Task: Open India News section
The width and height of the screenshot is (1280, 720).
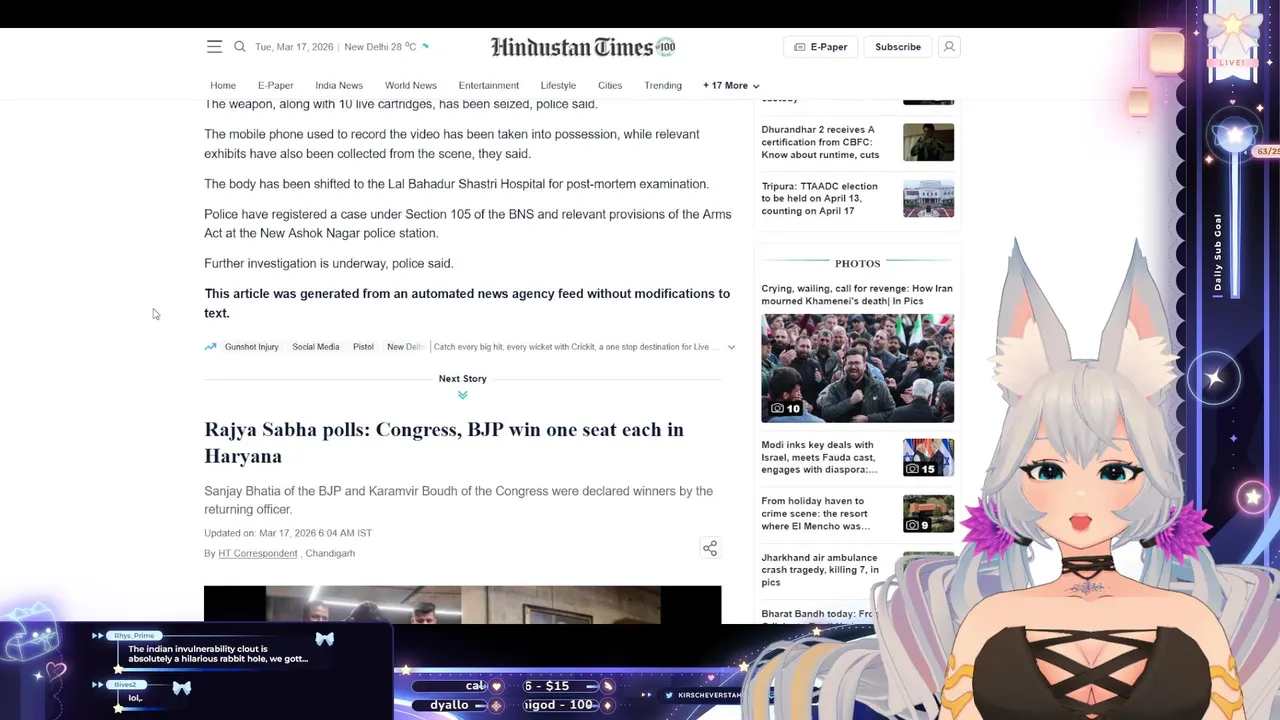Action: click(x=339, y=86)
